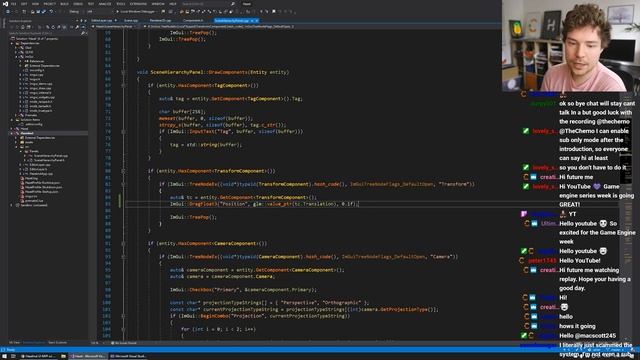
Task: Select premake5.lua in Solution Explorer
Action: [x=34, y=201]
